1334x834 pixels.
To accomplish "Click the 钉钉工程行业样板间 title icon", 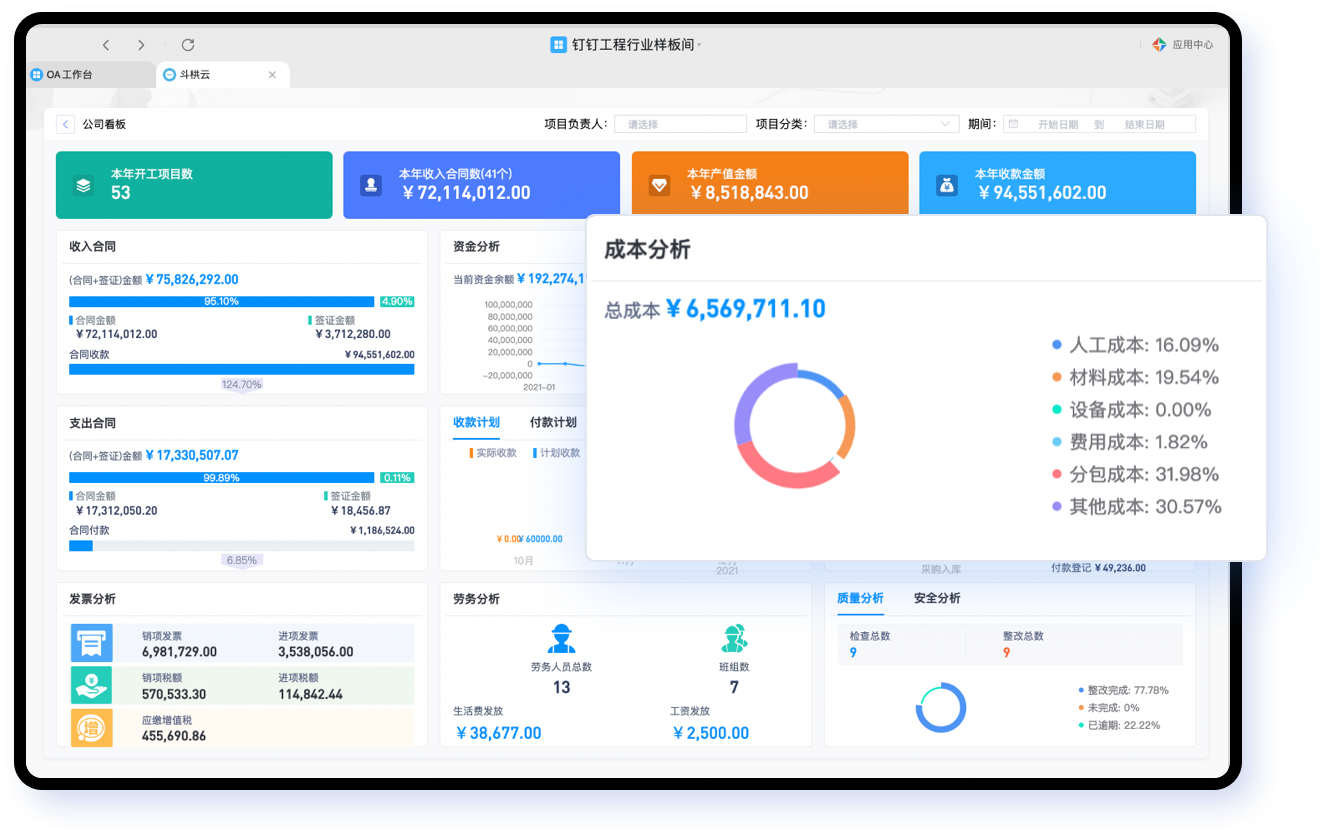I will click(558, 45).
